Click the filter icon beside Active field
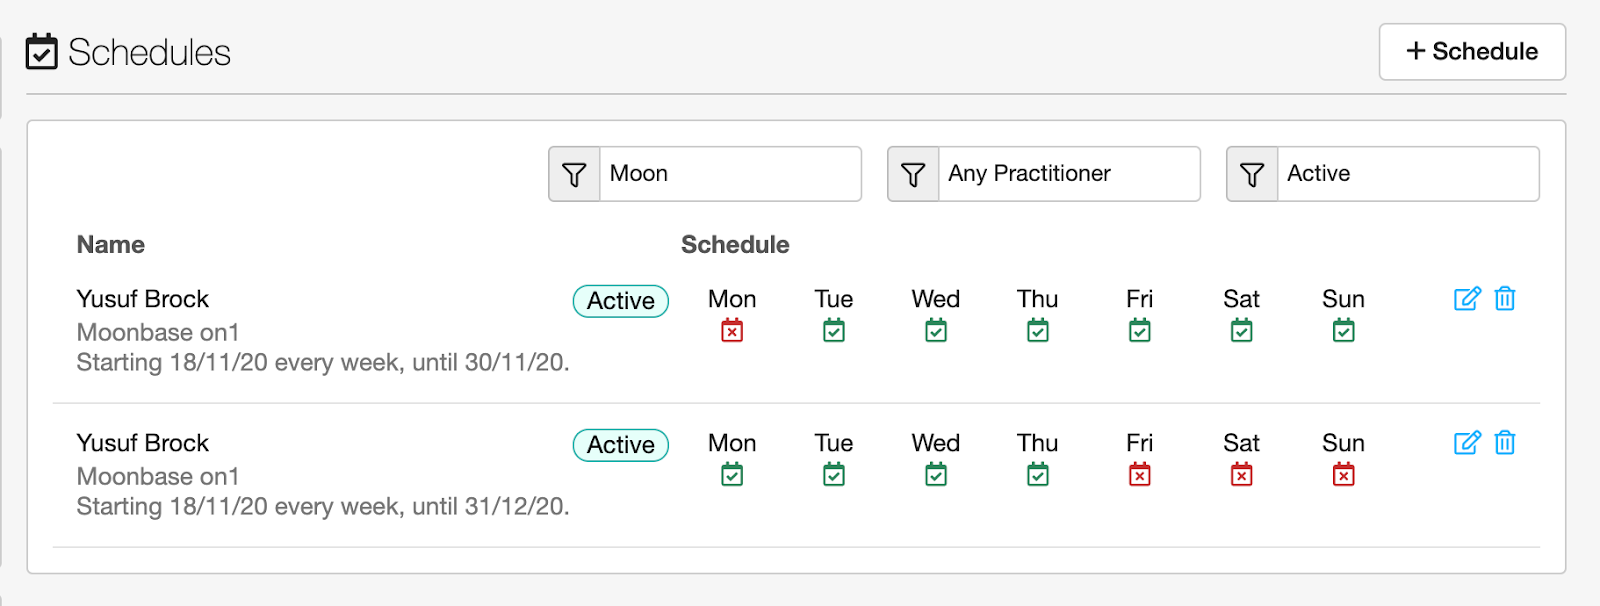Screen dimensions: 1600x606 [x=1252, y=175]
